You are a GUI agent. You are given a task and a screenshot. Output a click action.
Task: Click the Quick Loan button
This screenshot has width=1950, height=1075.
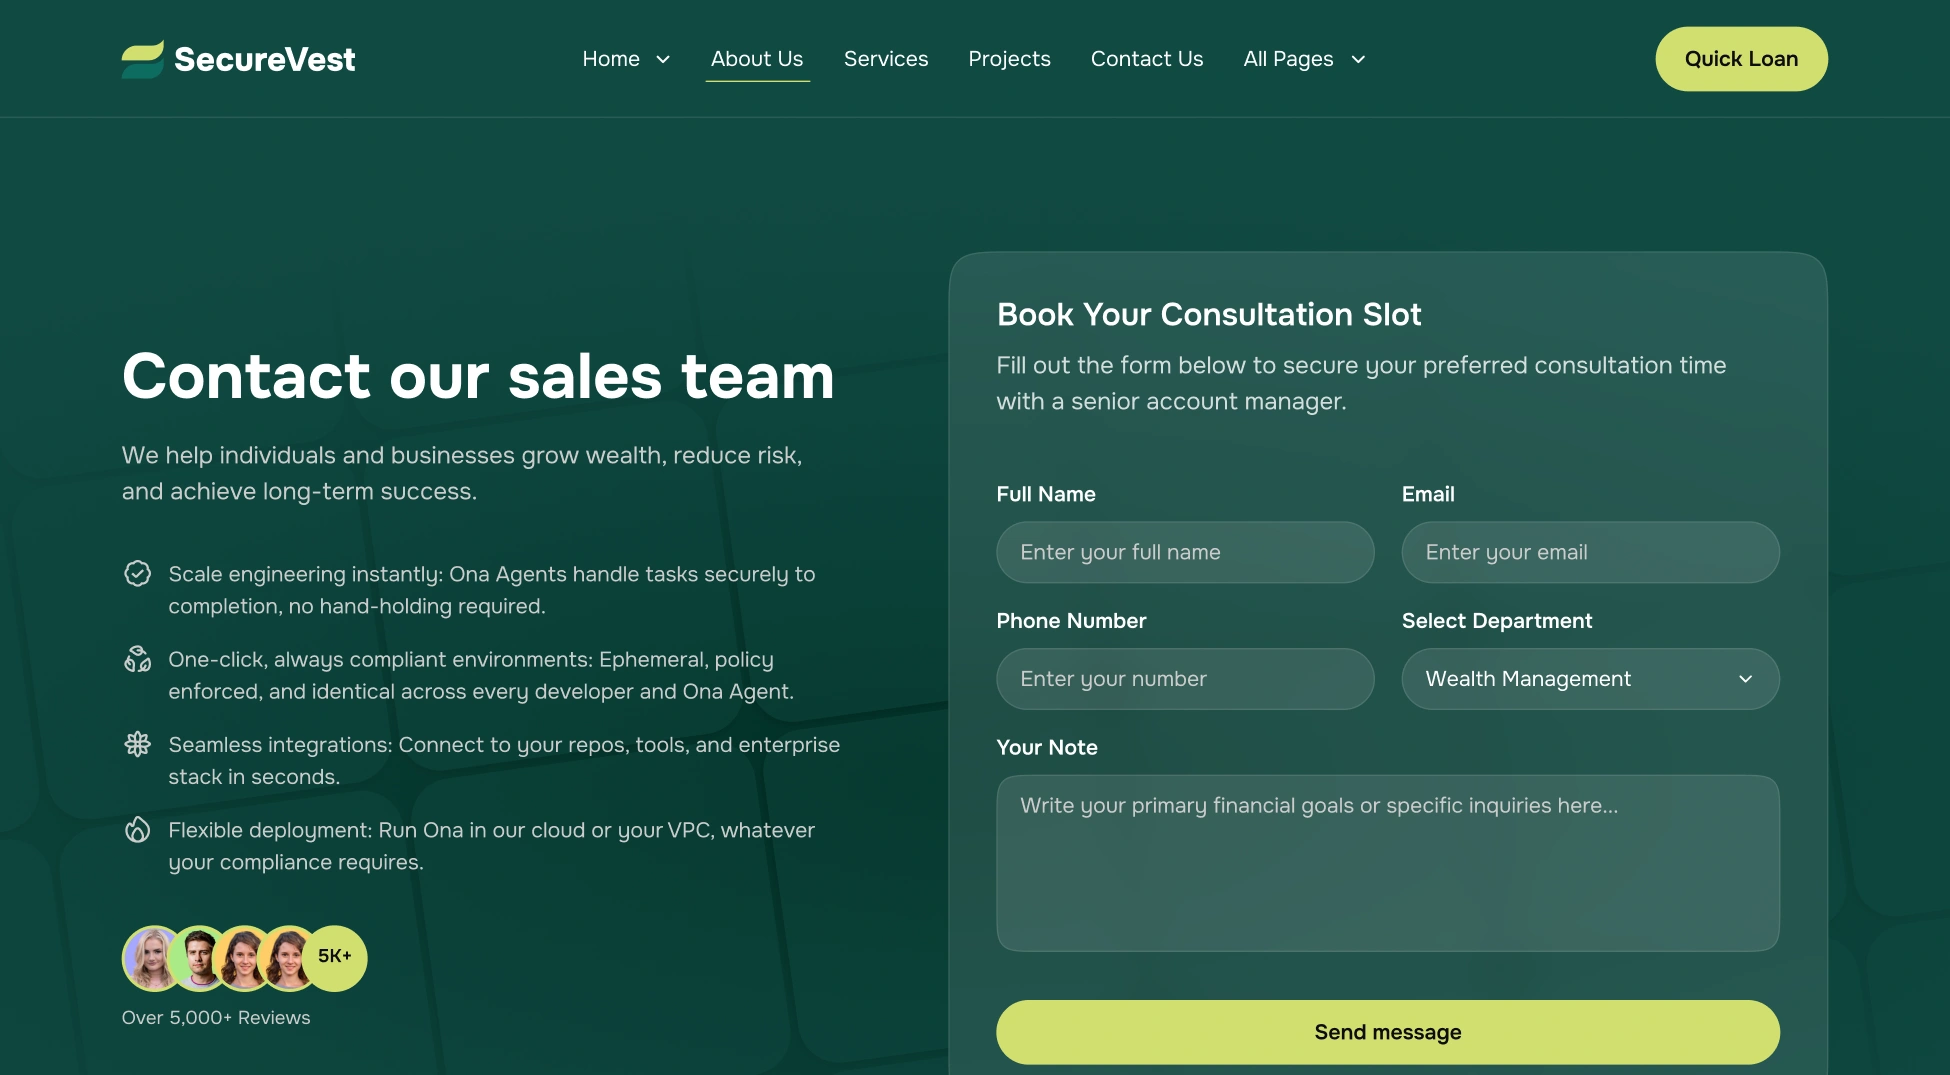pos(1741,59)
